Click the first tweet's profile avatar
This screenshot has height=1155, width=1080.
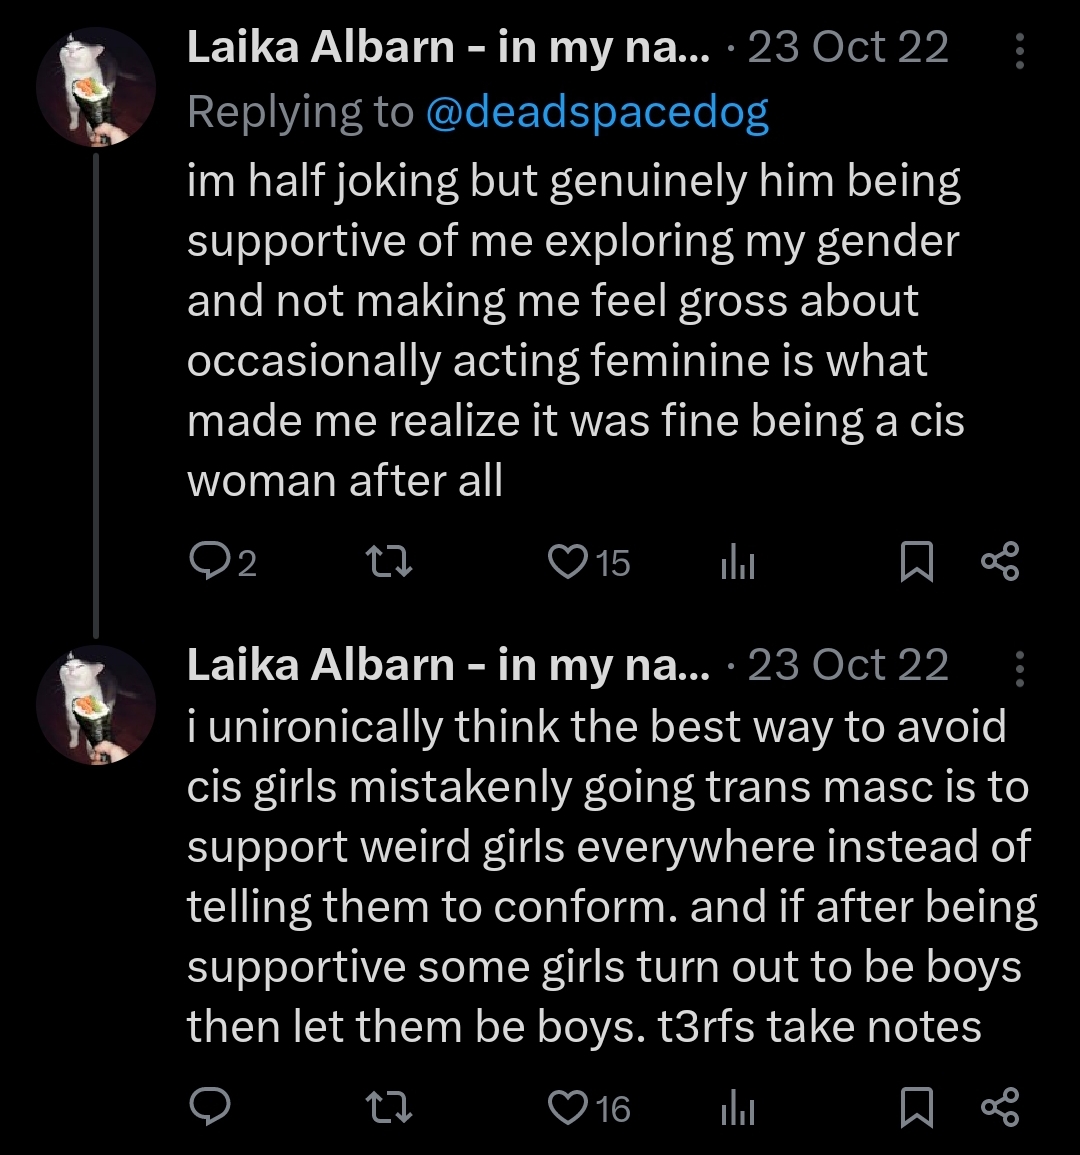point(96,88)
